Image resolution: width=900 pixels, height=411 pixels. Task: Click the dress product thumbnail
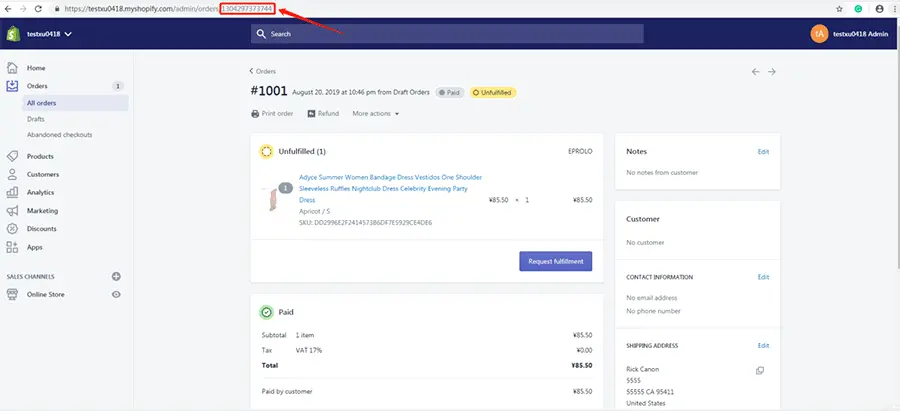(x=271, y=199)
